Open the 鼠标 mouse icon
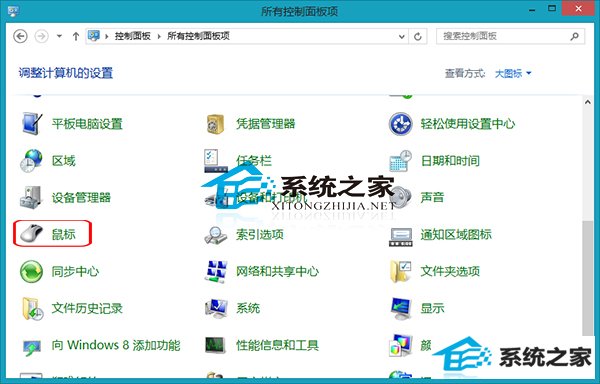 (32, 233)
